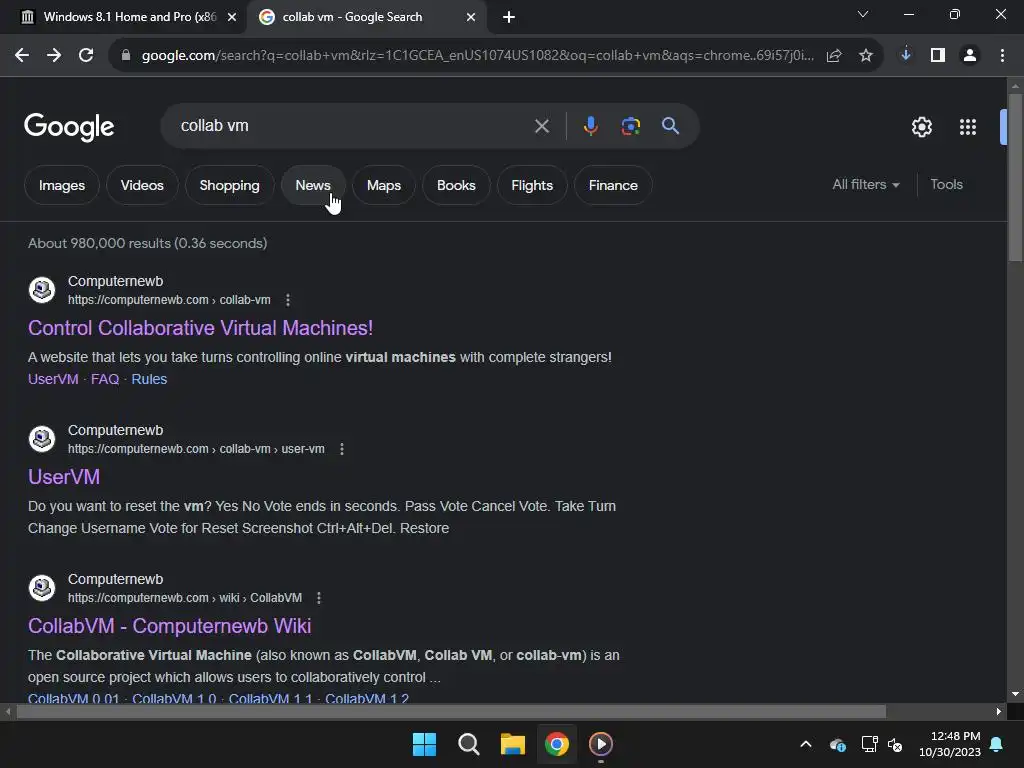Click the horizontal scrollbar thumb
This screenshot has width=1024, height=768.
(x=451, y=711)
